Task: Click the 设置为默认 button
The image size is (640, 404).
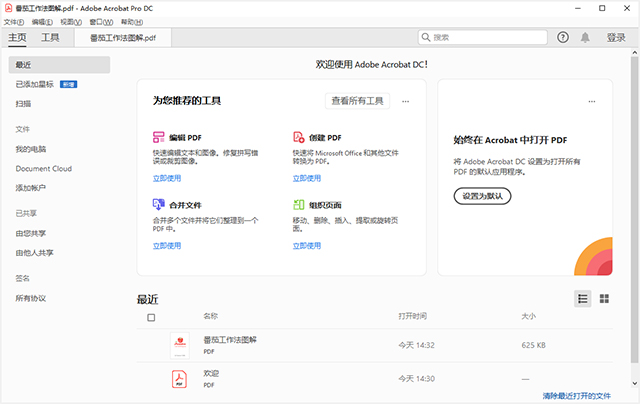Action: pos(482,196)
